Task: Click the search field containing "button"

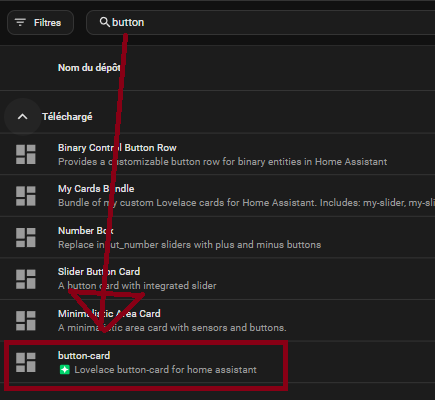Action: click(261, 23)
